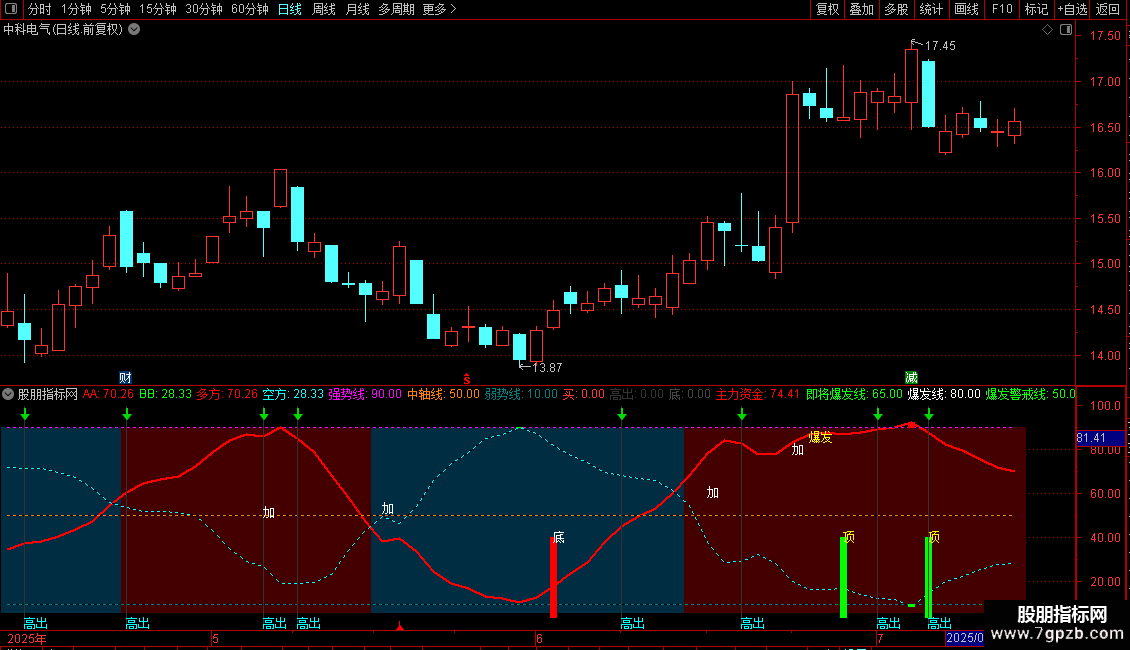Click the 中轴线: 50.00 indicator value
This screenshot has height=650, width=1130.
pyautogui.click(x=443, y=394)
